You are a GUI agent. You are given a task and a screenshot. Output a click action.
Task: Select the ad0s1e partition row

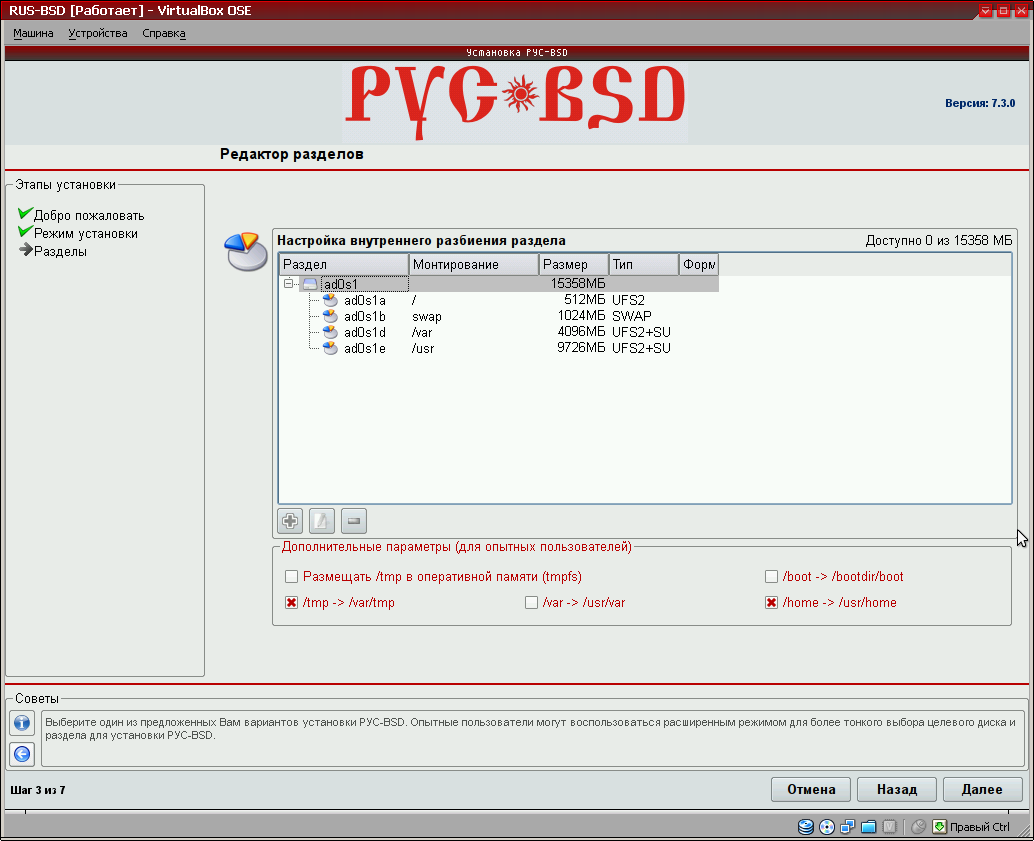(x=499, y=348)
